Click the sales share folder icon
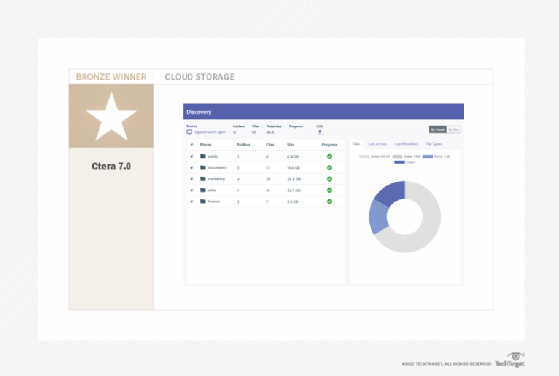The image size is (559, 376). click(x=203, y=190)
